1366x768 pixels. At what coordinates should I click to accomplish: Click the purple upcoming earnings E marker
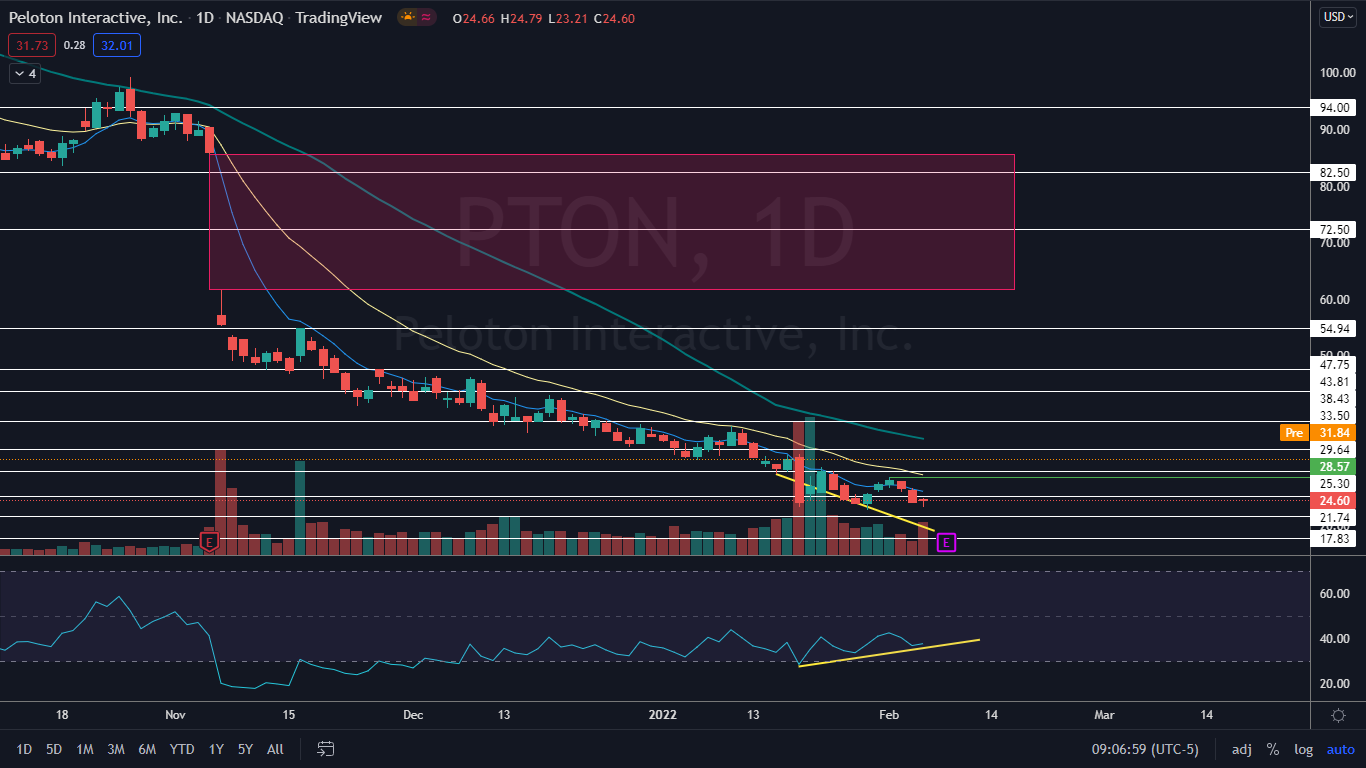946,543
